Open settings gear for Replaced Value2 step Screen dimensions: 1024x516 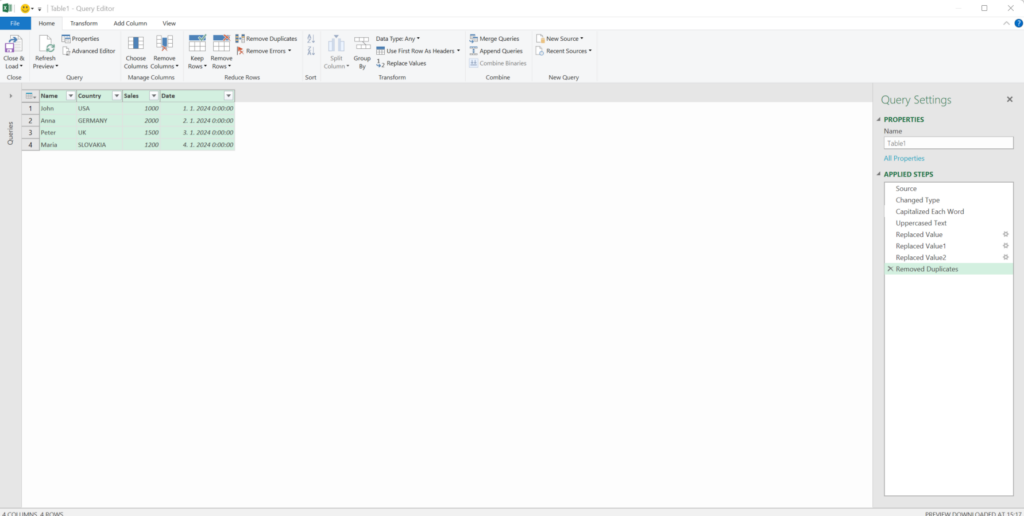(1006, 257)
